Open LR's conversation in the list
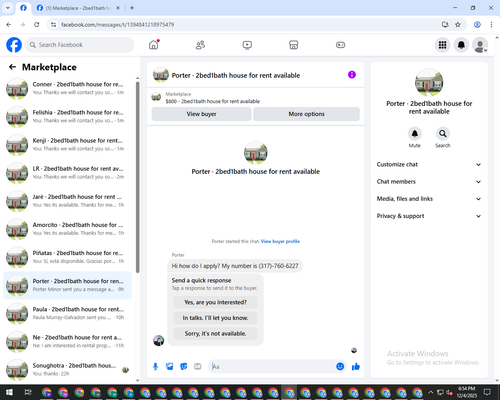The image size is (500, 400). [67, 173]
